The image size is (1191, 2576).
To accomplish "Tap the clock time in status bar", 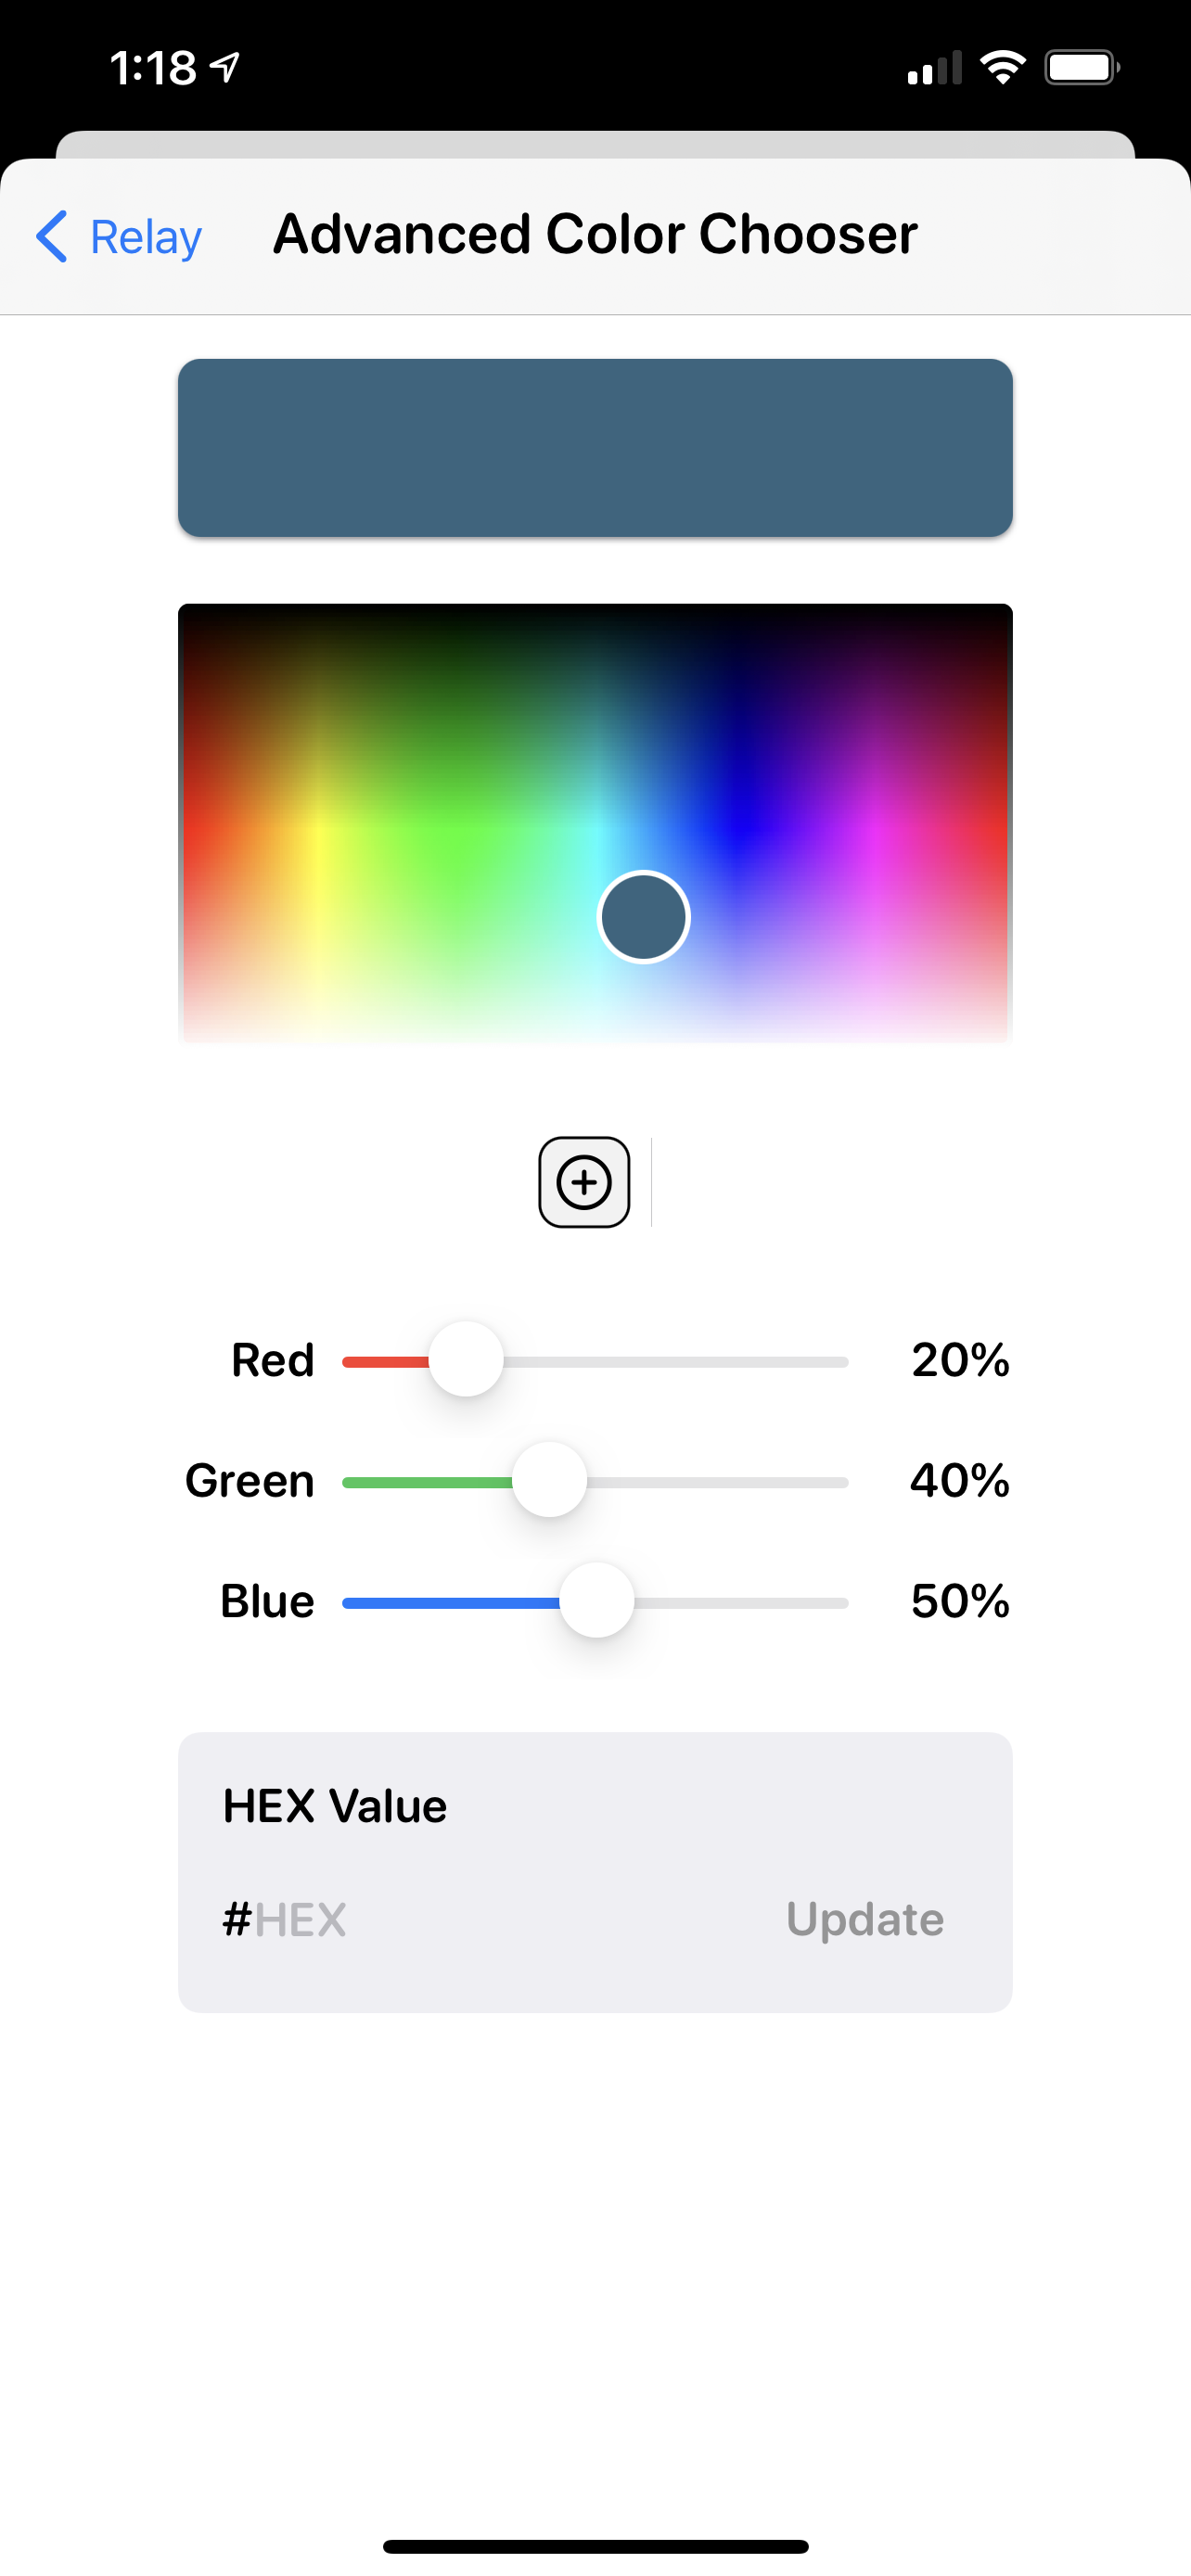I will click(x=153, y=68).
